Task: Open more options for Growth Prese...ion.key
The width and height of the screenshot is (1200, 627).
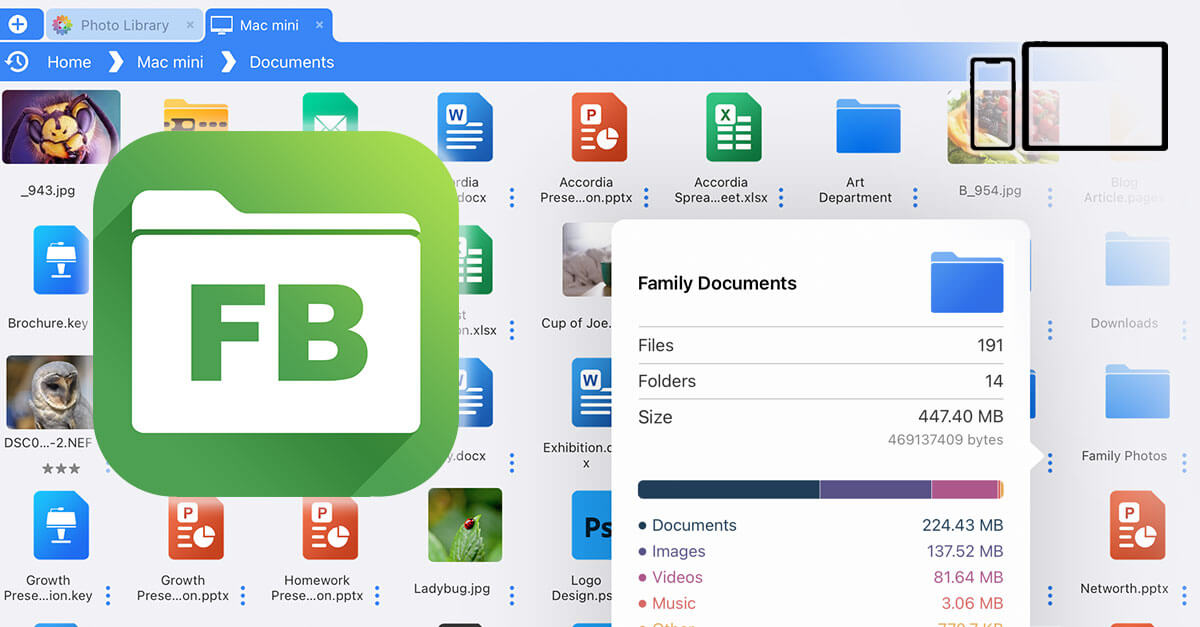Action: click(x=108, y=595)
